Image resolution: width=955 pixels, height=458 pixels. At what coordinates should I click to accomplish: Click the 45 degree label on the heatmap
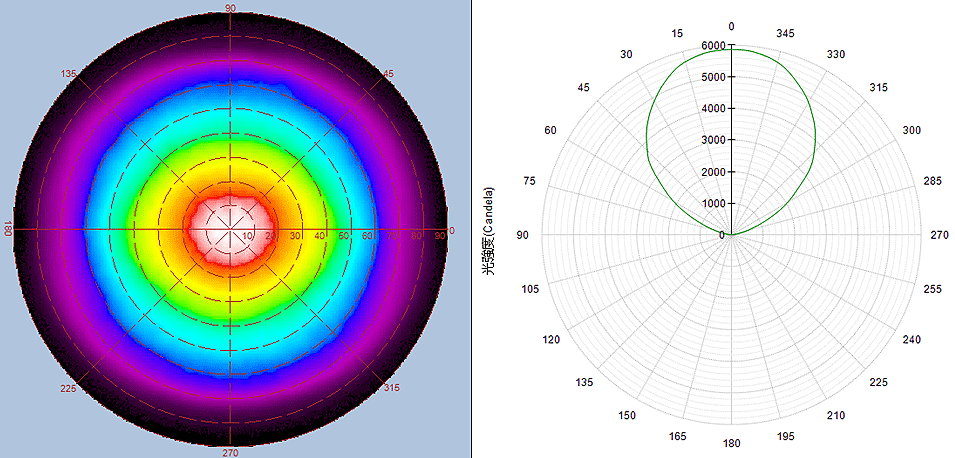pos(390,74)
